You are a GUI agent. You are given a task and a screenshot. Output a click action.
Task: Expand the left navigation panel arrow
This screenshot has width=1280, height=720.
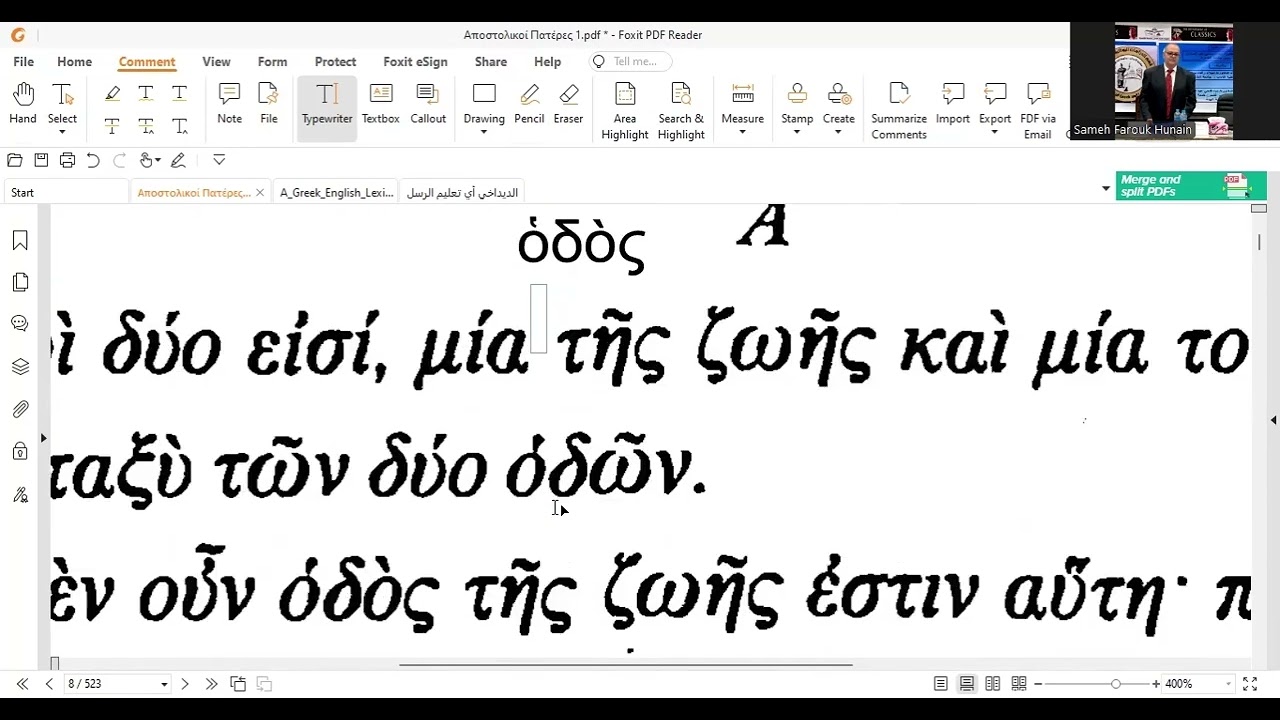click(x=43, y=438)
